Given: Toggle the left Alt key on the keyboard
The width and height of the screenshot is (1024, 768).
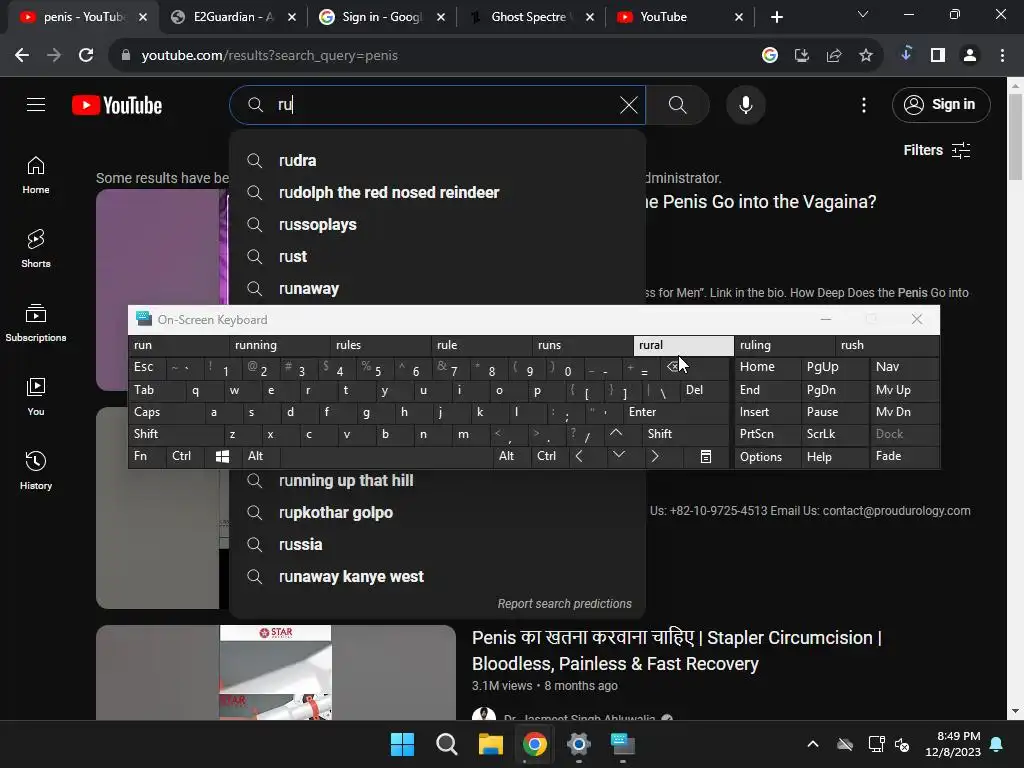Looking at the screenshot, I should point(260,456).
